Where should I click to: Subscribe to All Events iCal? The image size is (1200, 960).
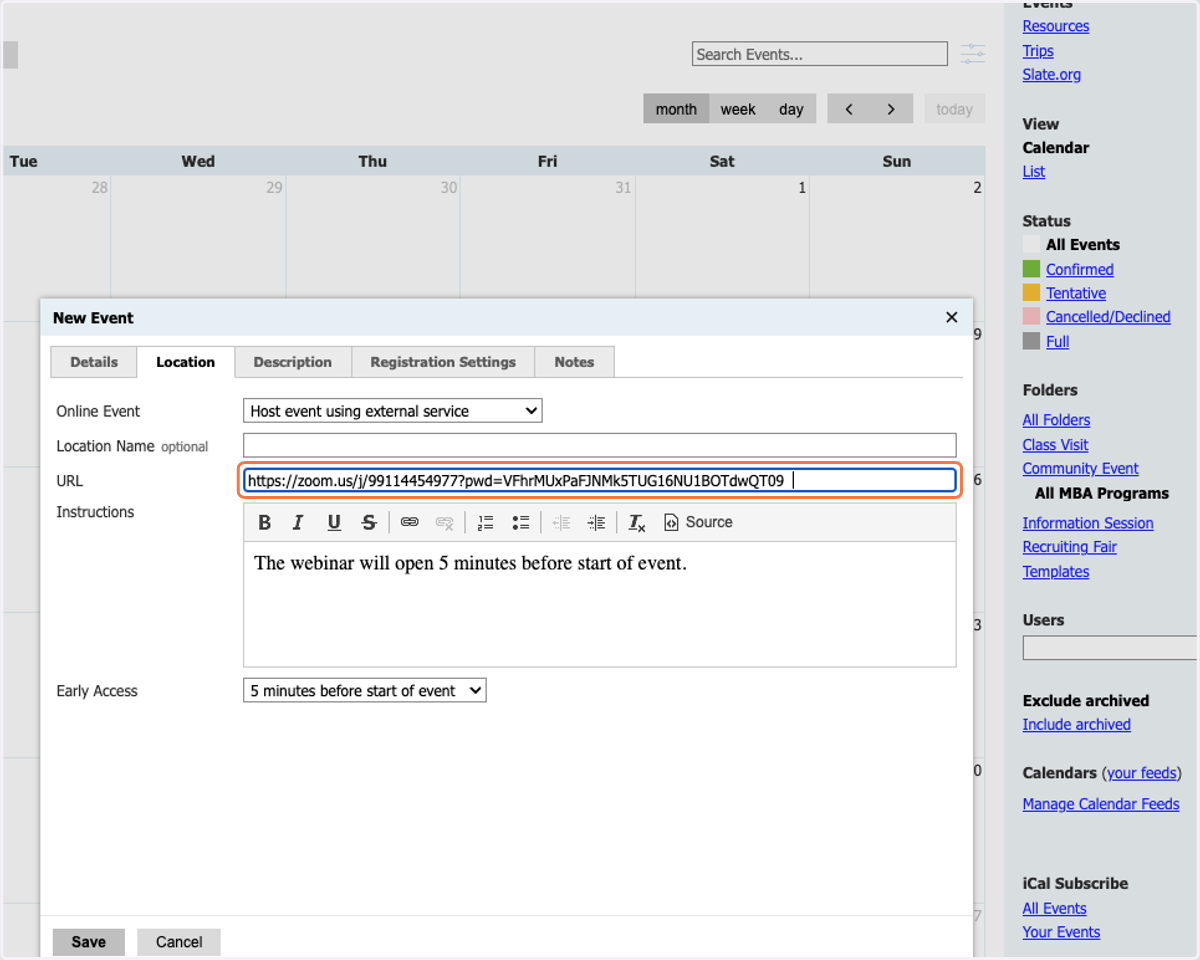tap(1054, 908)
